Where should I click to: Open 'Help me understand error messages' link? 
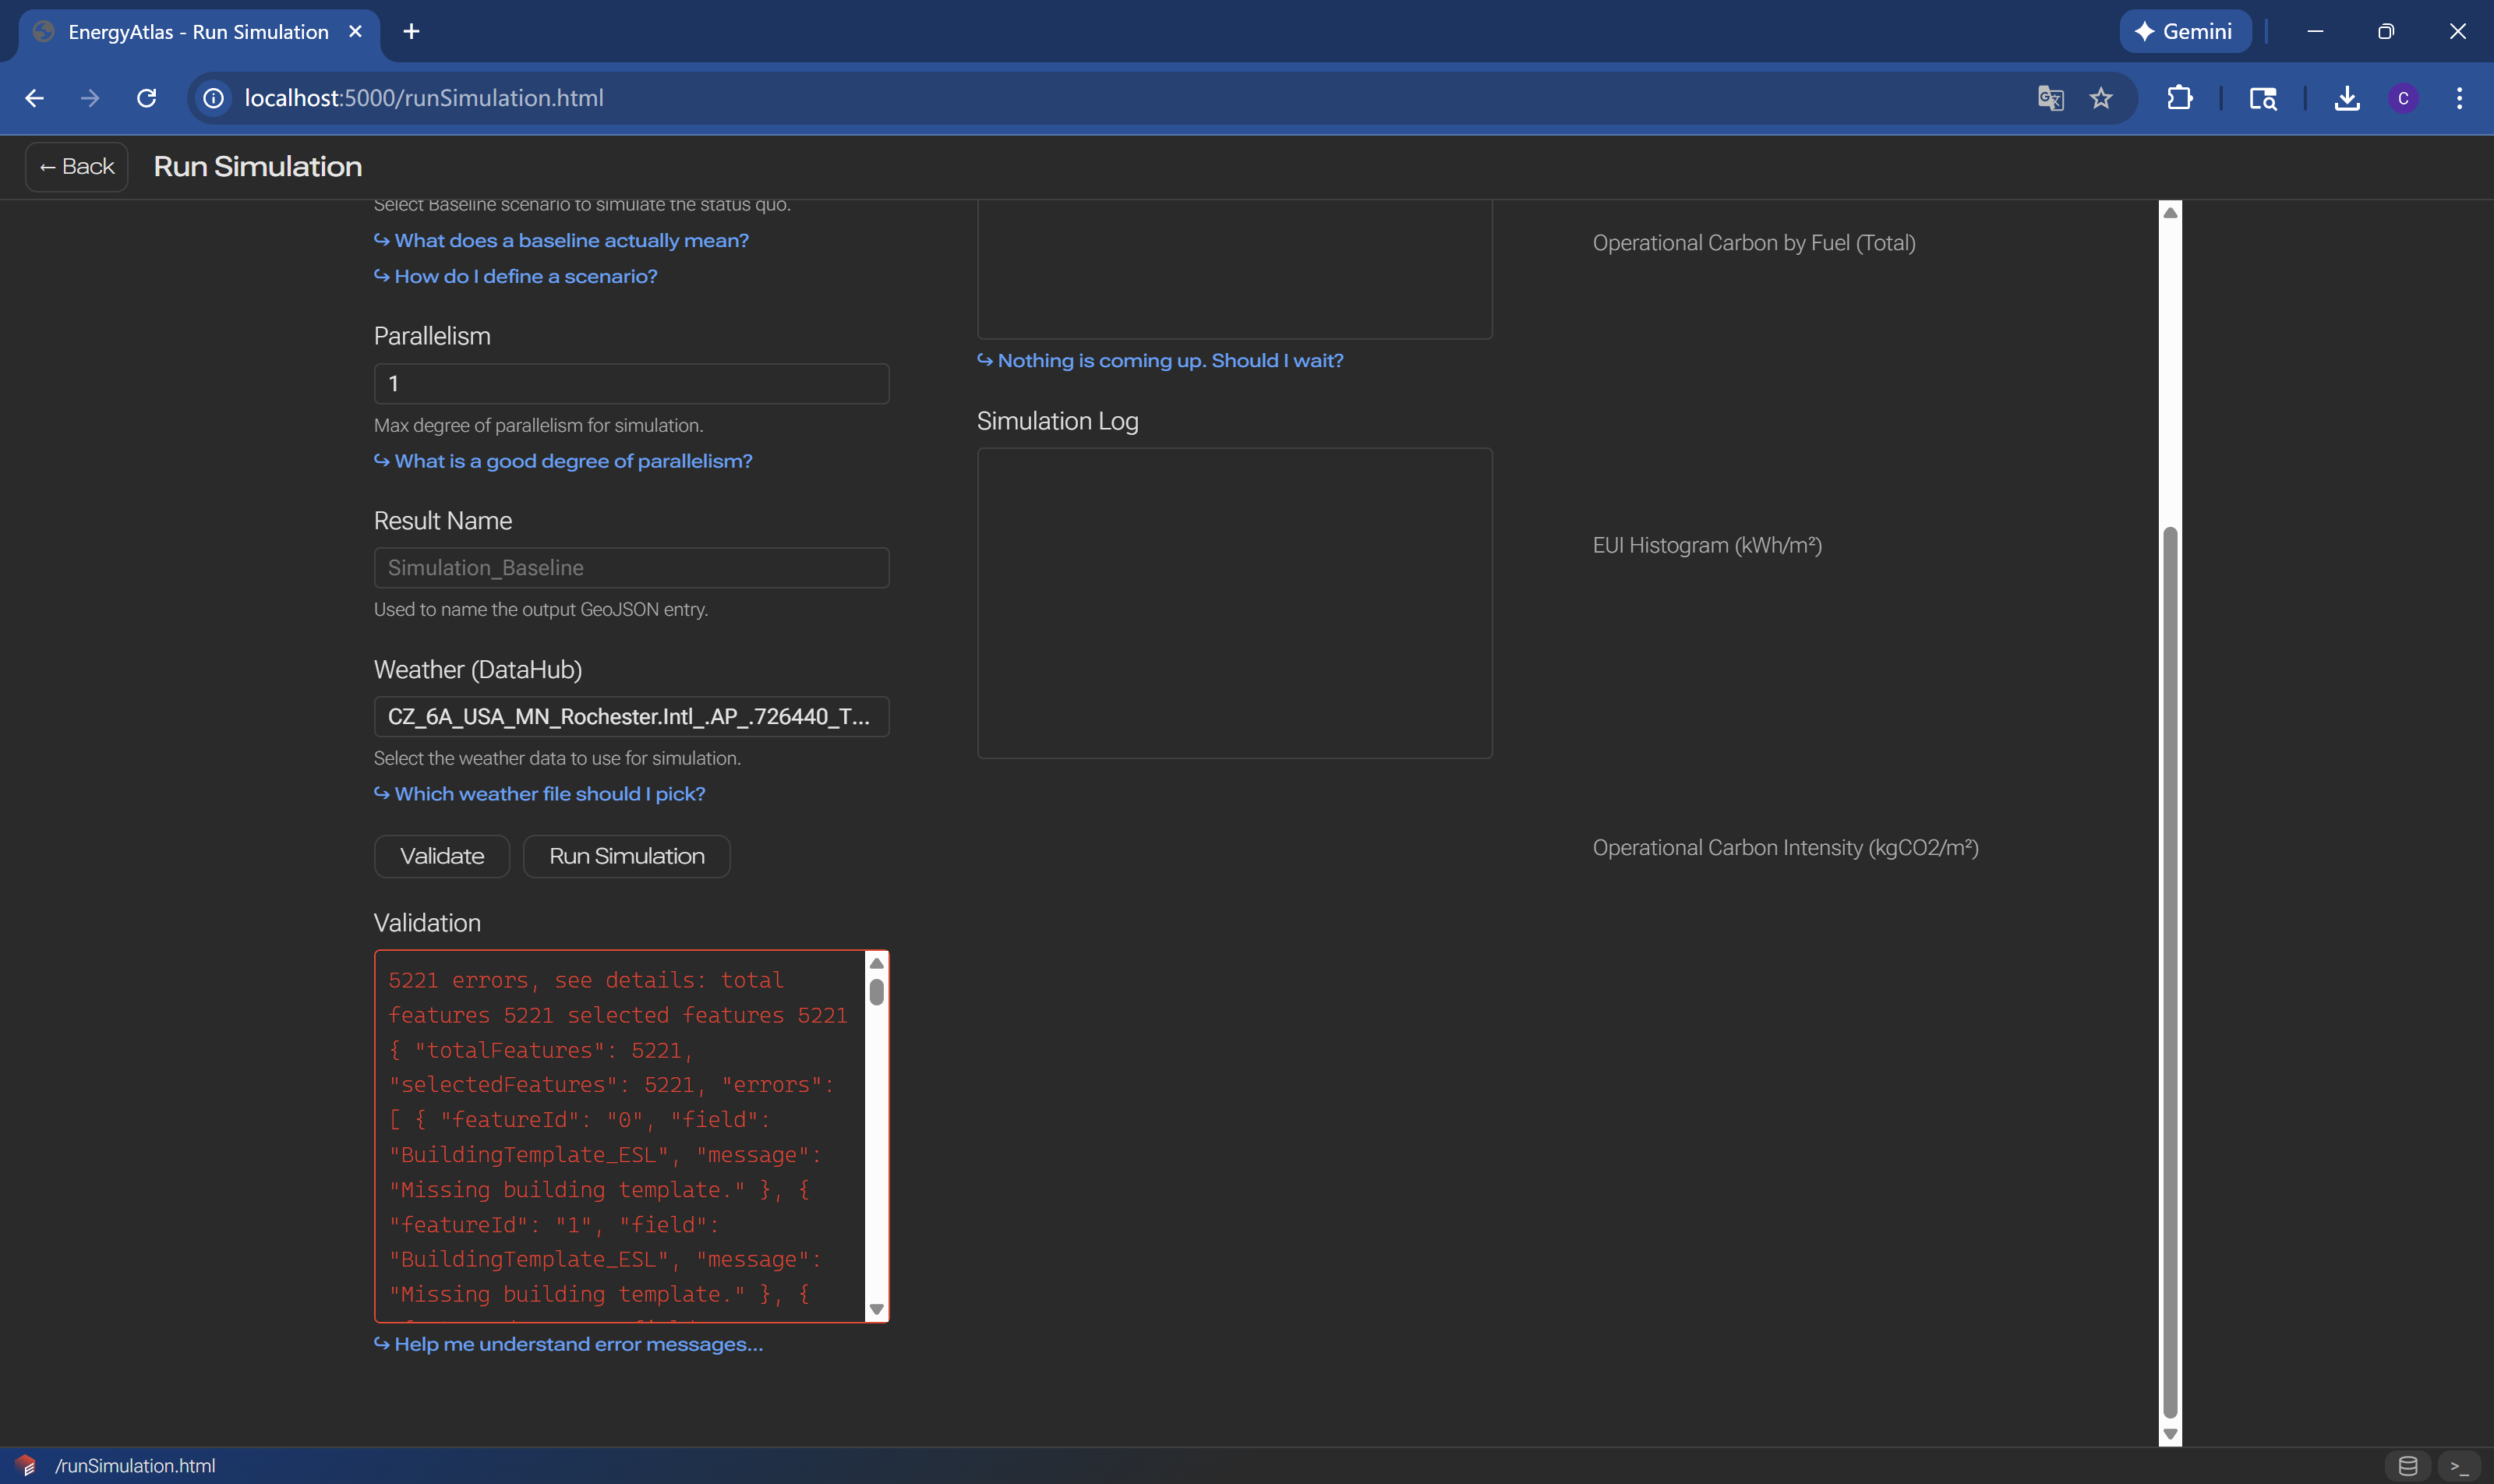pos(578,1344)
